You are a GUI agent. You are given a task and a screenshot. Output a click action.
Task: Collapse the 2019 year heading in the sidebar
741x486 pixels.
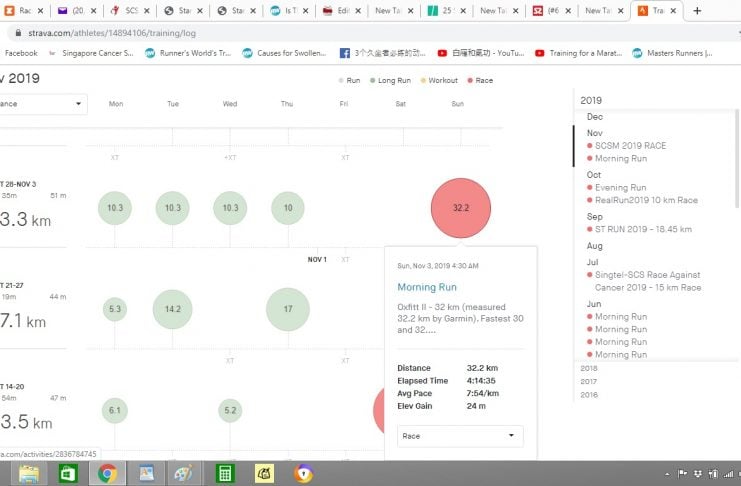click(x=591, y=100)
